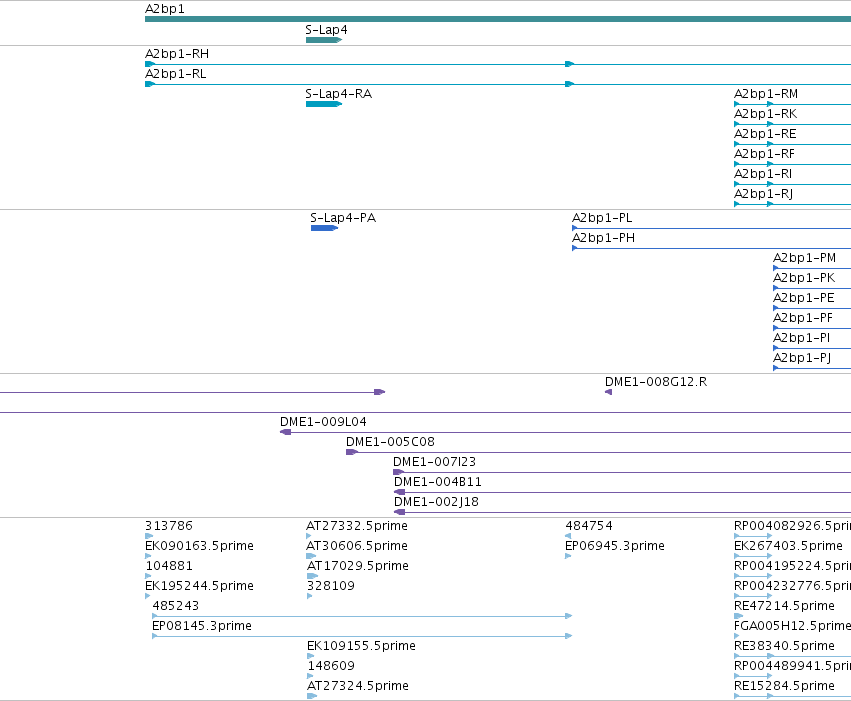
Task: Click the S-Lap4 gene arrow
Action: [324, 40]
